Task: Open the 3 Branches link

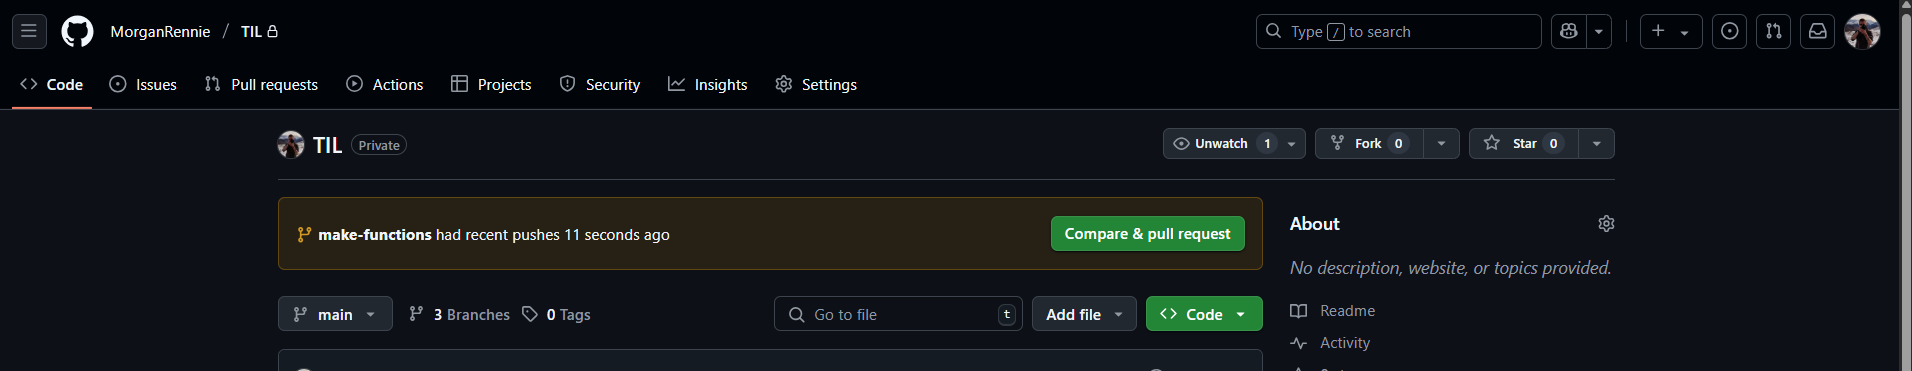Action: click(460, 314)
